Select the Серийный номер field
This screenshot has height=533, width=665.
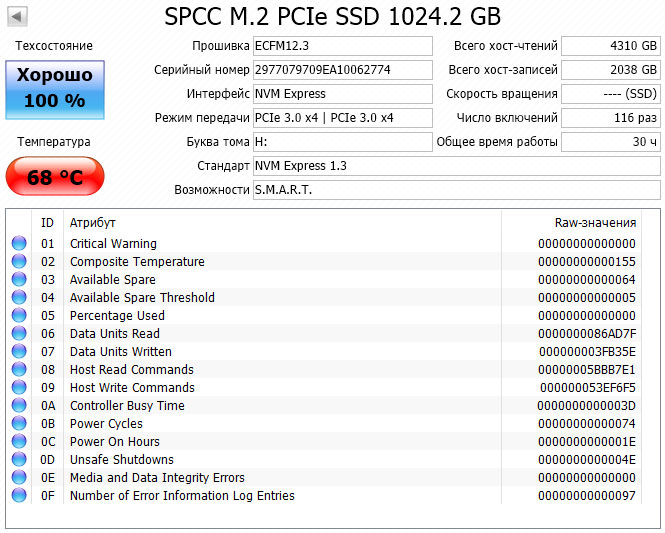[x=343, y=70]
